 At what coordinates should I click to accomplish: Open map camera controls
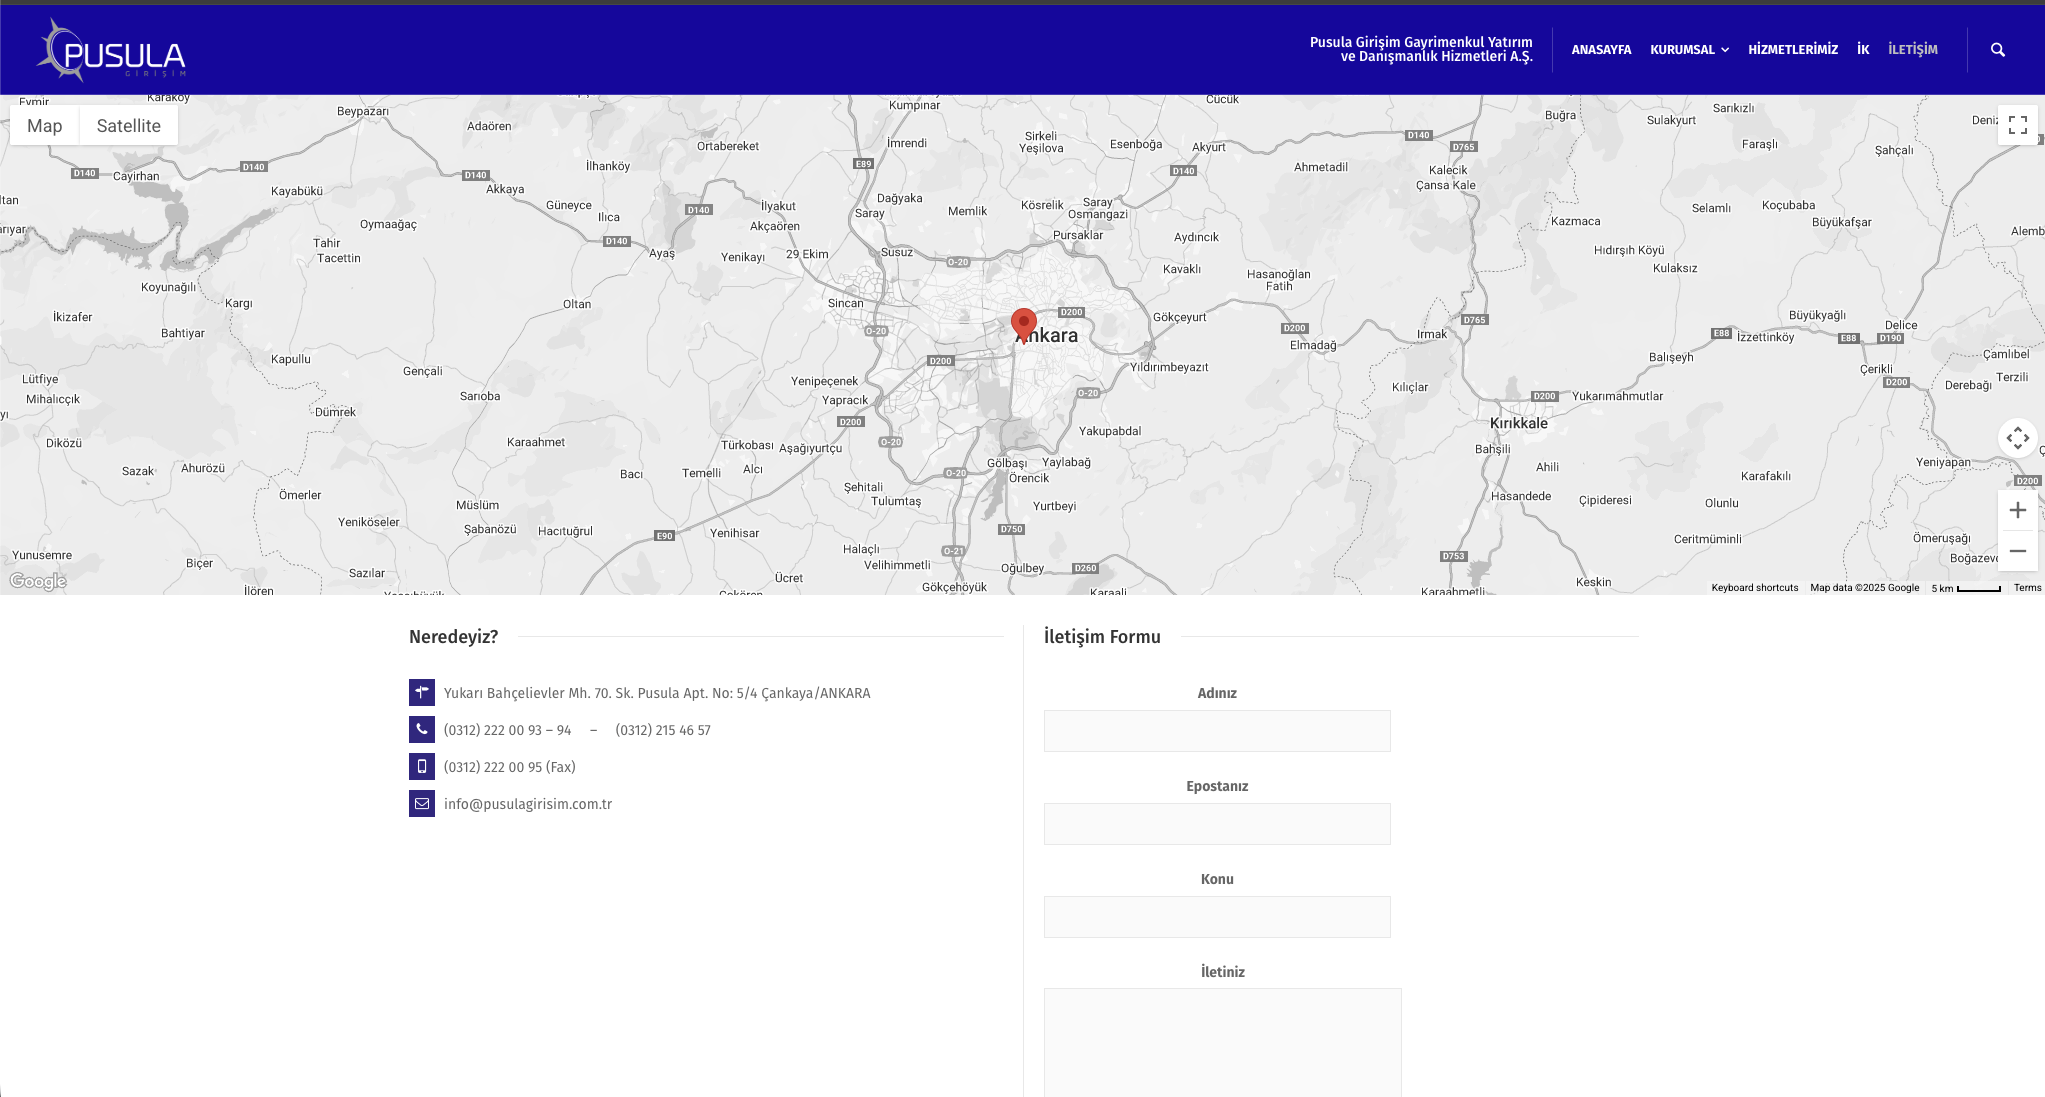(2017, 438)
